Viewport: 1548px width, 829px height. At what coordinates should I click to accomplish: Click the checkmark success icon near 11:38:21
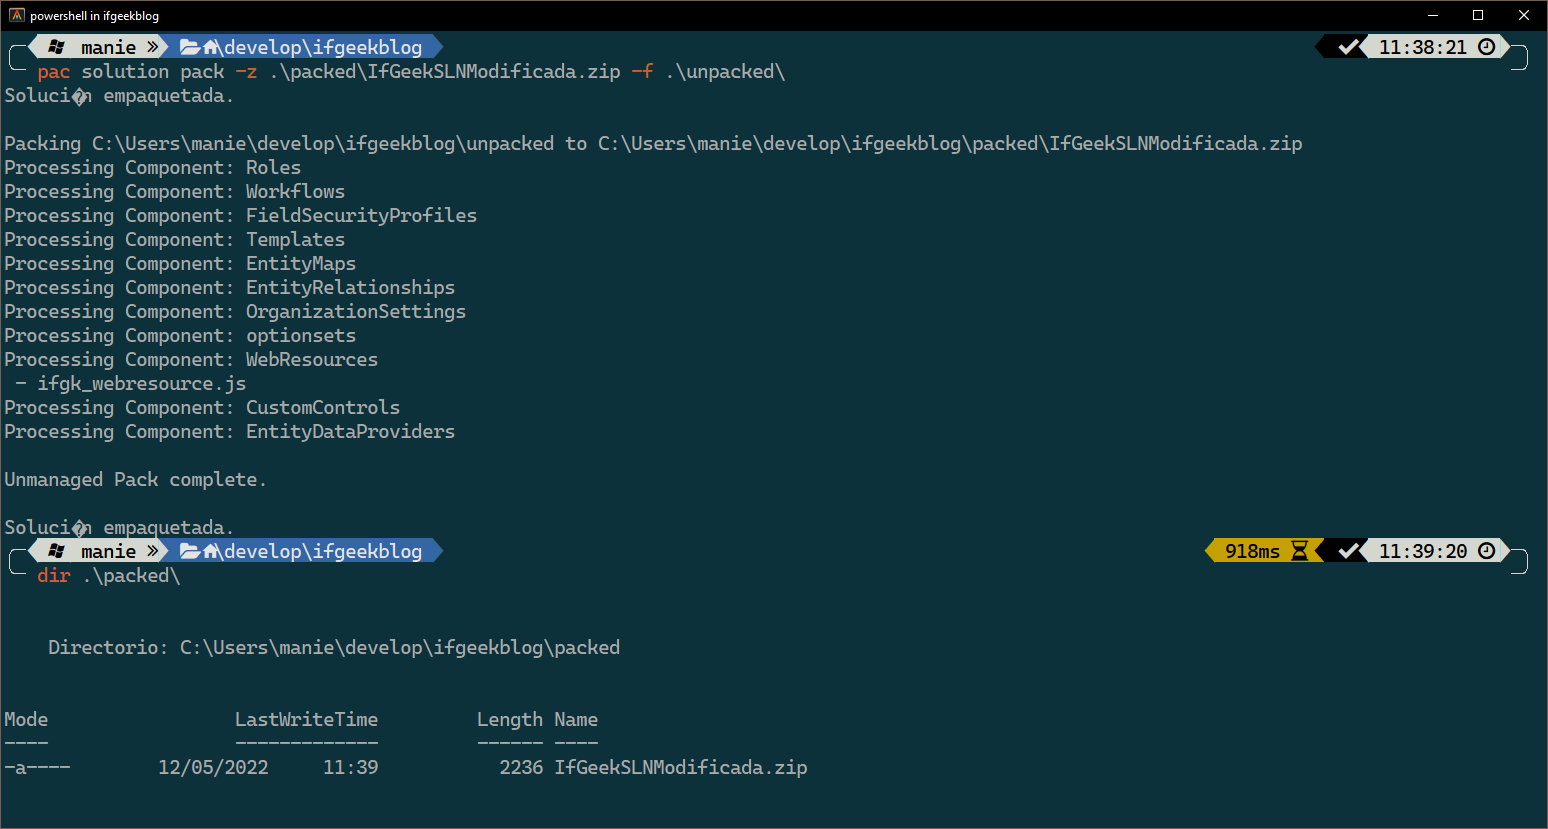coord(1350,46)
